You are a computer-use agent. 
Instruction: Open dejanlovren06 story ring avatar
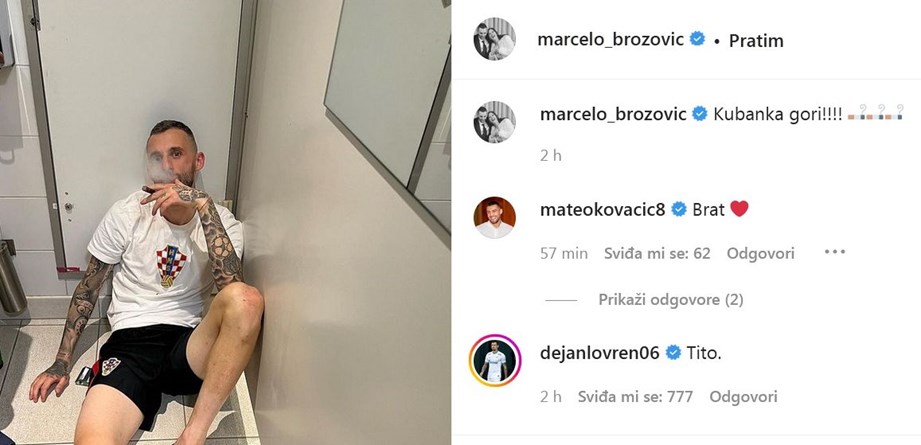pyautogui.click(x=495, y=360)
